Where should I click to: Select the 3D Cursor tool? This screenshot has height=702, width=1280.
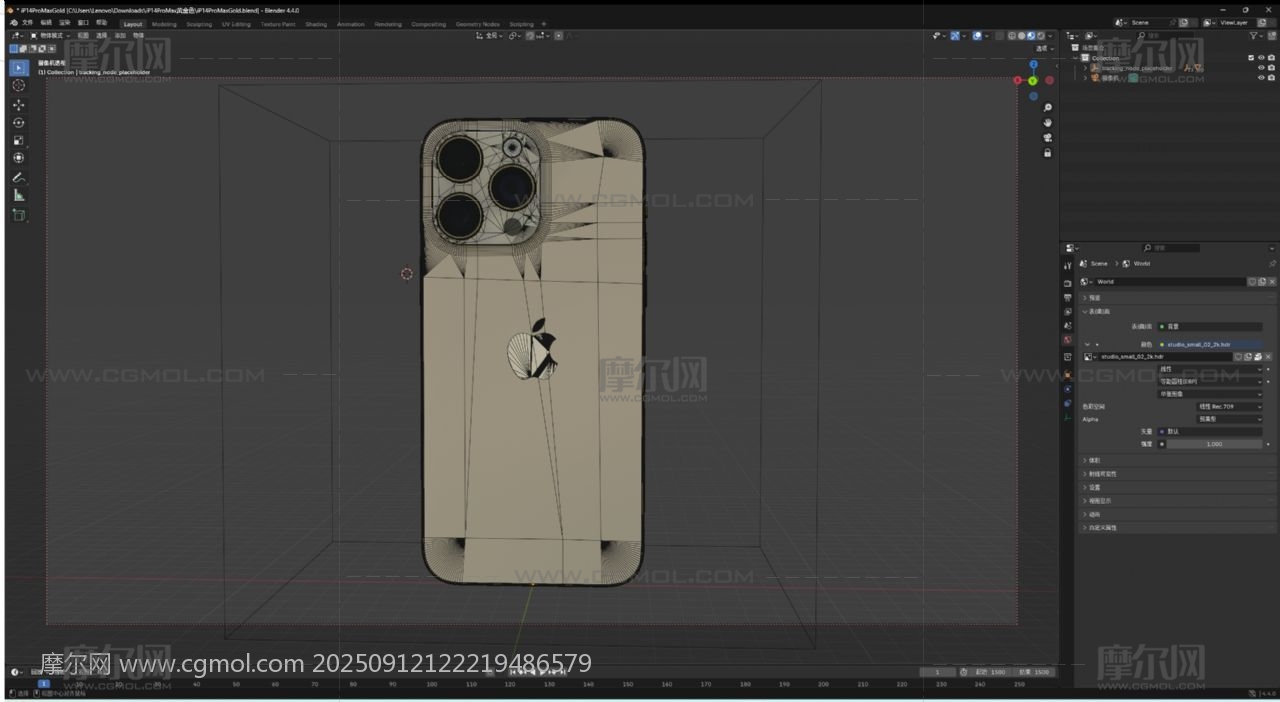tap(19, 86)
